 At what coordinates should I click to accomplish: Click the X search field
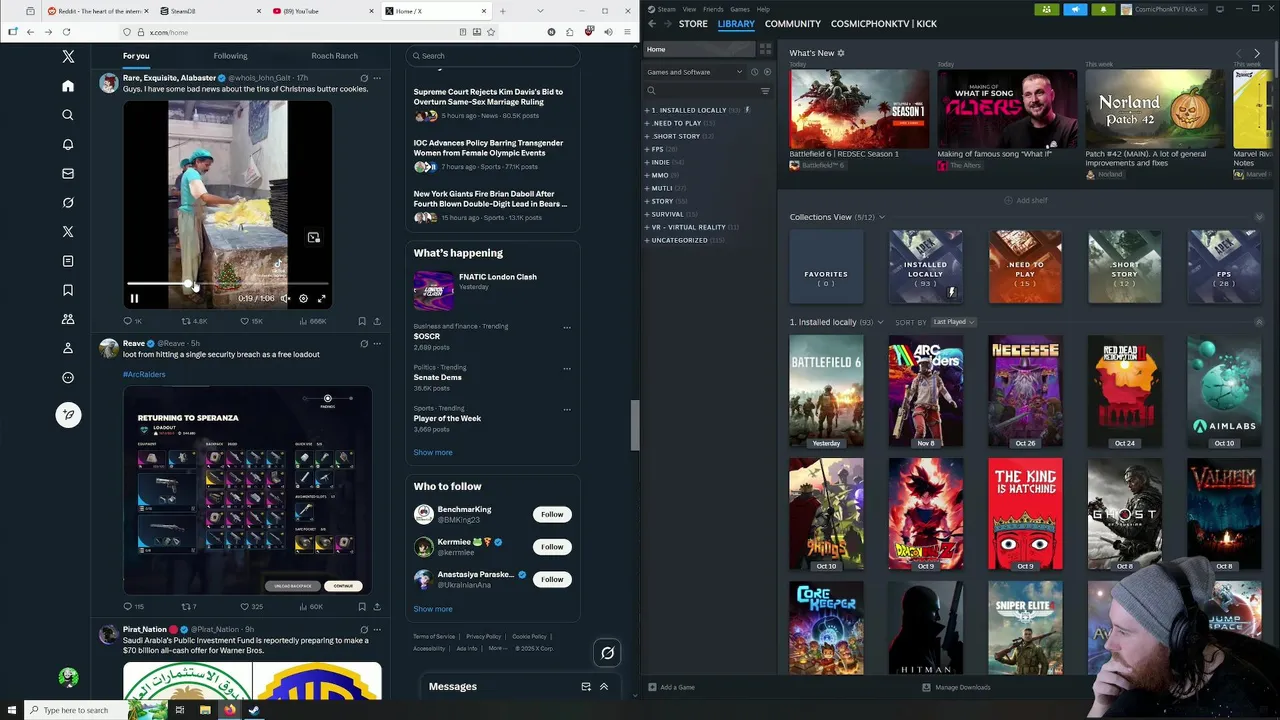click(492, 56)
